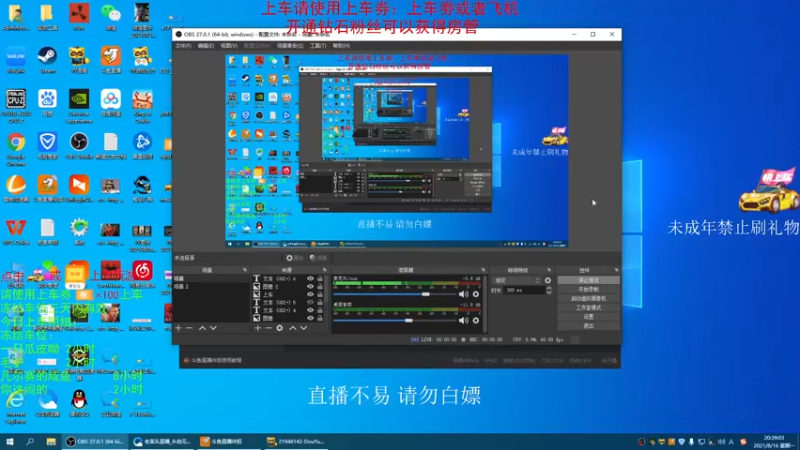Pop out the Audio Mixer (混音器) dock panel

pyautogui.click(x=483, y=270)
